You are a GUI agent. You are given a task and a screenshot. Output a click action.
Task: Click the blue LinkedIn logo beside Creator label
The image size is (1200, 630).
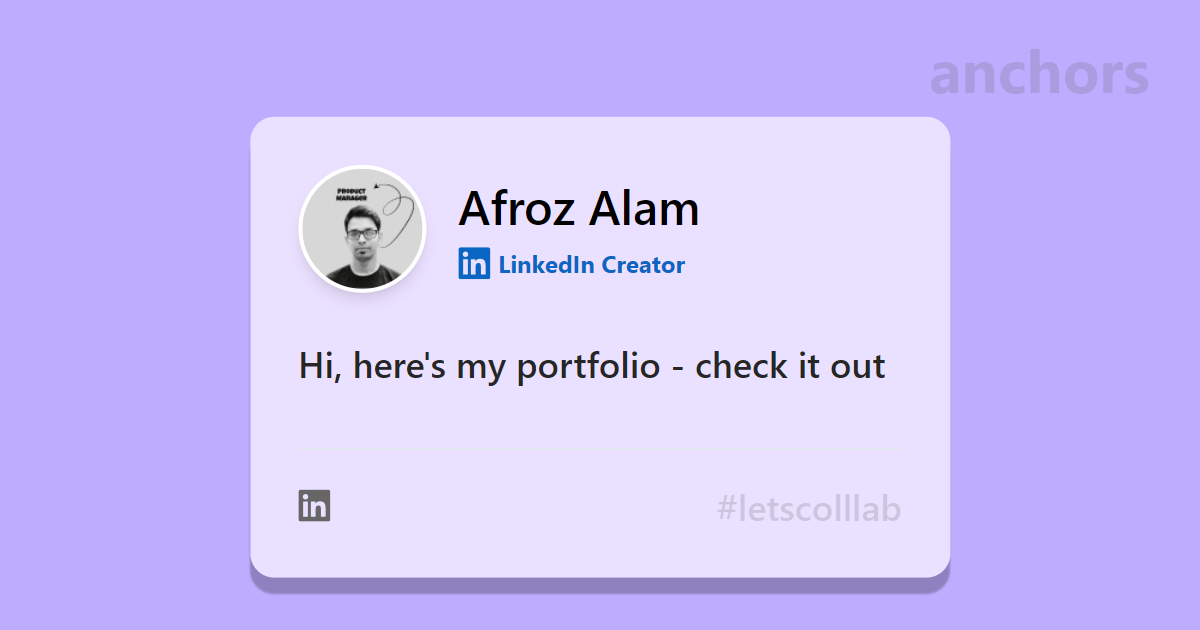tap(474, 264)
